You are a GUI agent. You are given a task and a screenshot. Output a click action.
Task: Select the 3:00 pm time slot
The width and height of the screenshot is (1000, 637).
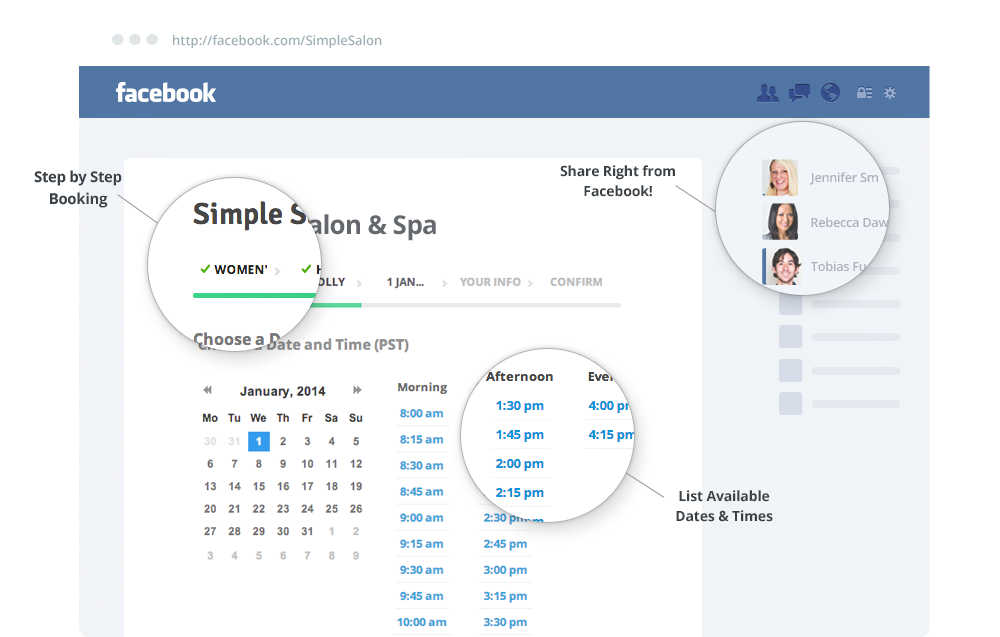coord(505,570)
